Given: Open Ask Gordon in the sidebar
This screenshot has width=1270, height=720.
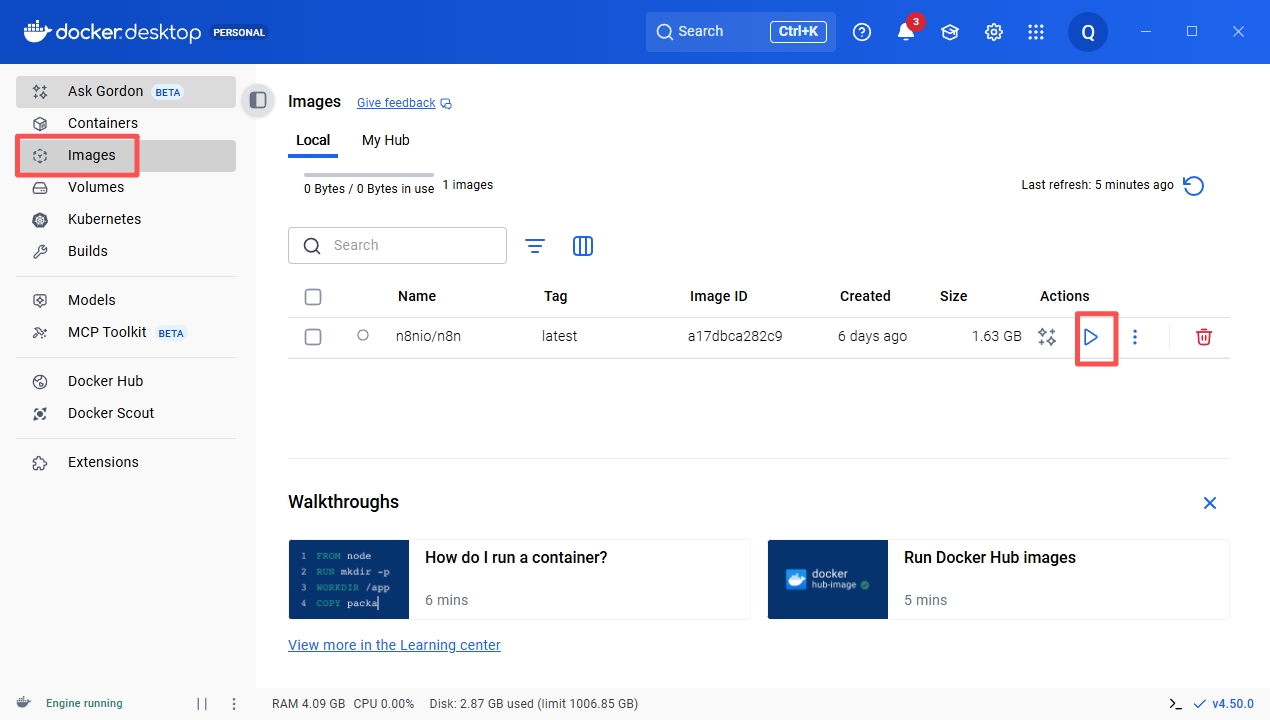Looking at the screenshot, I should pyautogui.click(x=126, y=92).
